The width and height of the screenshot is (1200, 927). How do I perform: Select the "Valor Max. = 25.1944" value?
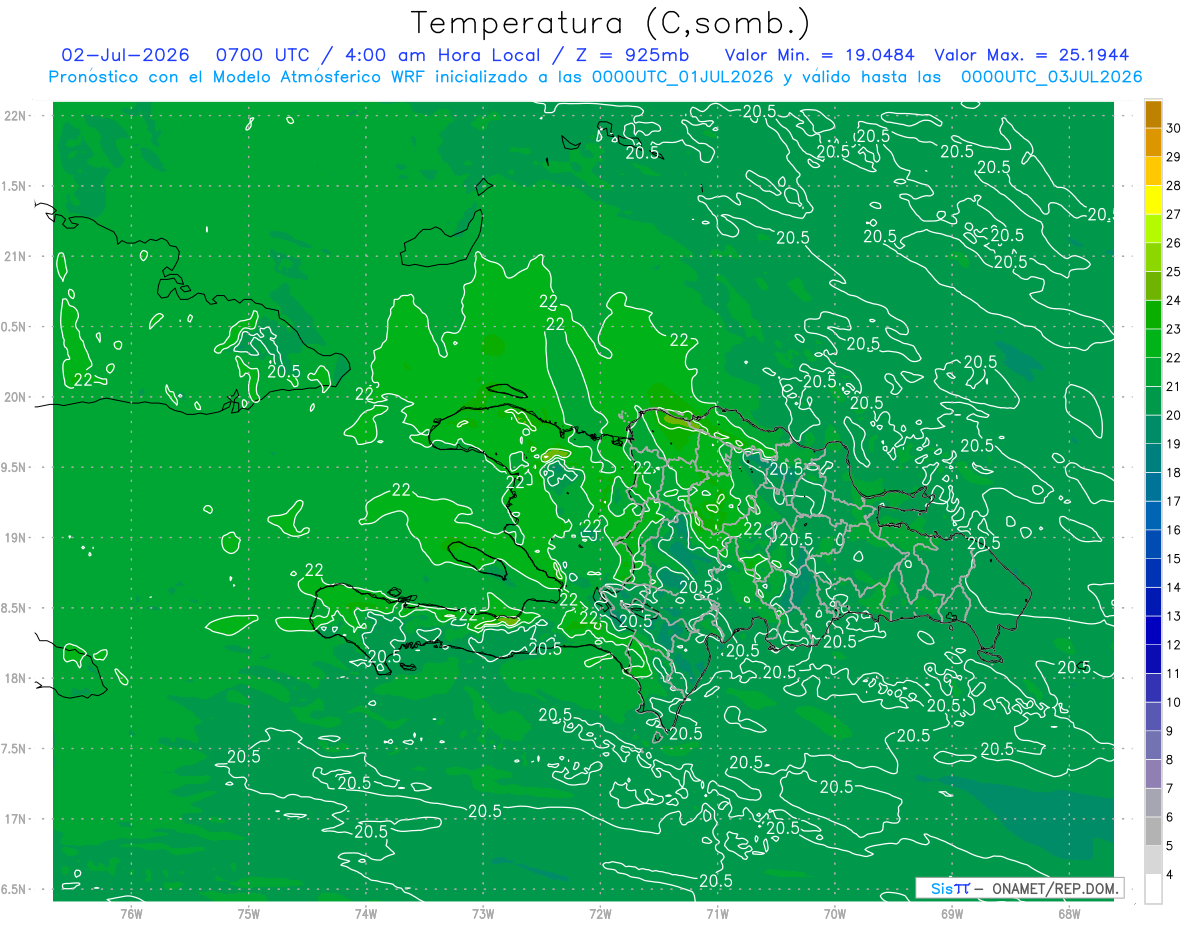1032,55
